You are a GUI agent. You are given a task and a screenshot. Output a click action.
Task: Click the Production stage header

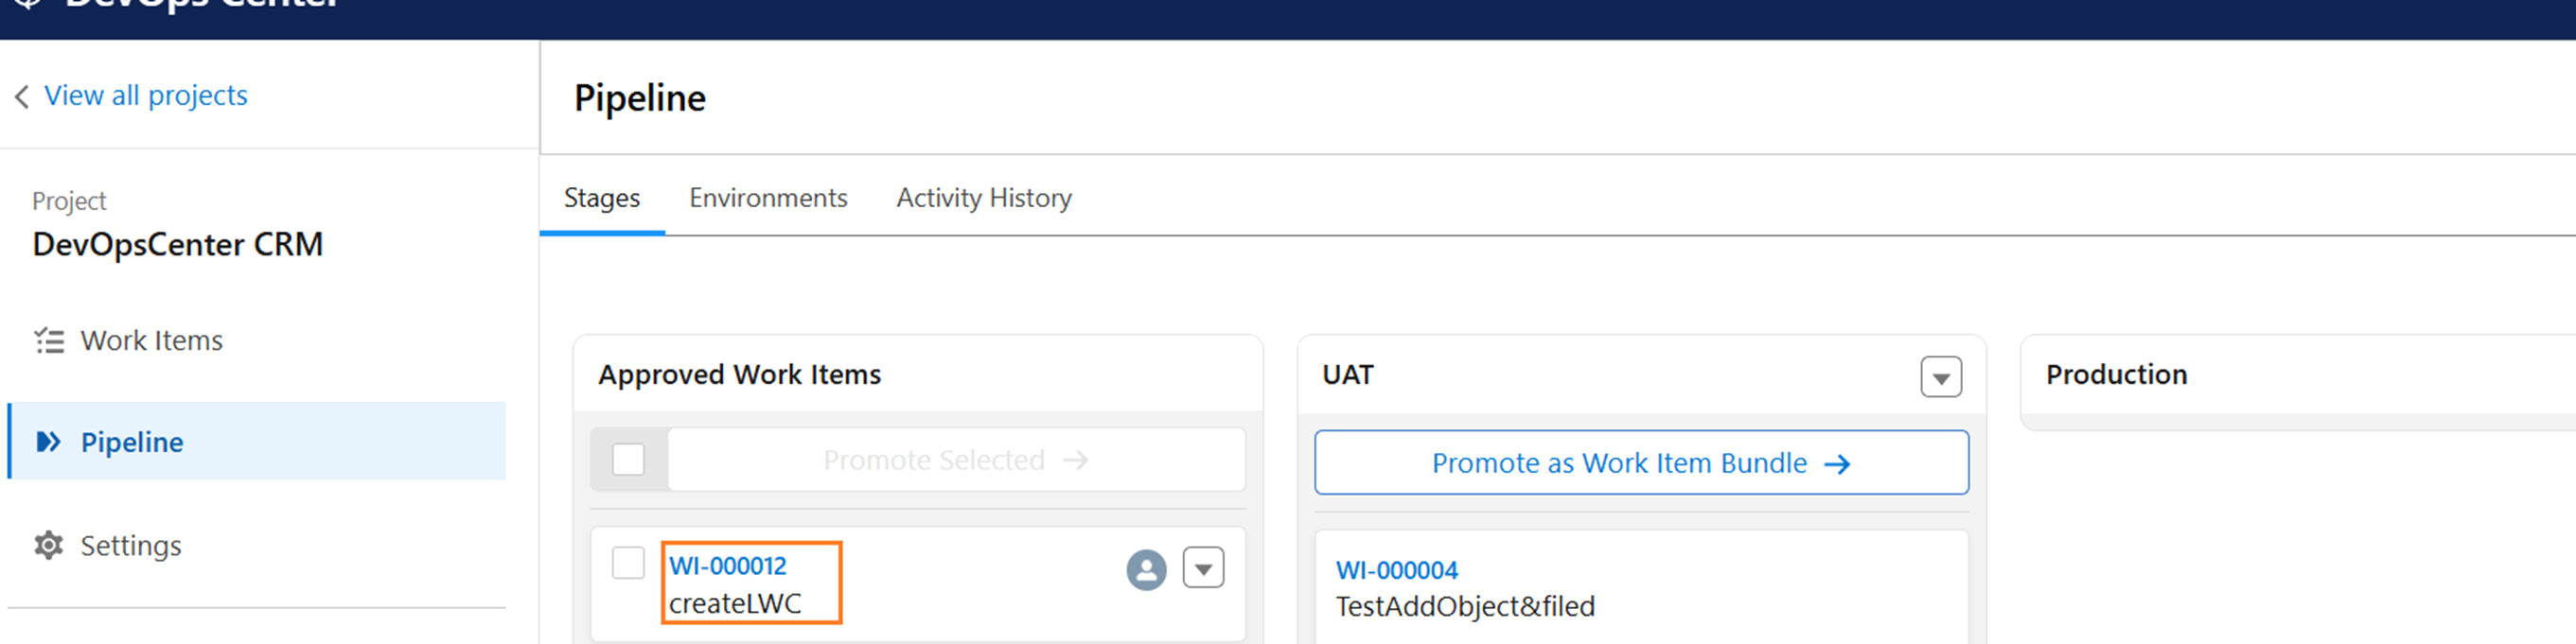(2116, 375)
